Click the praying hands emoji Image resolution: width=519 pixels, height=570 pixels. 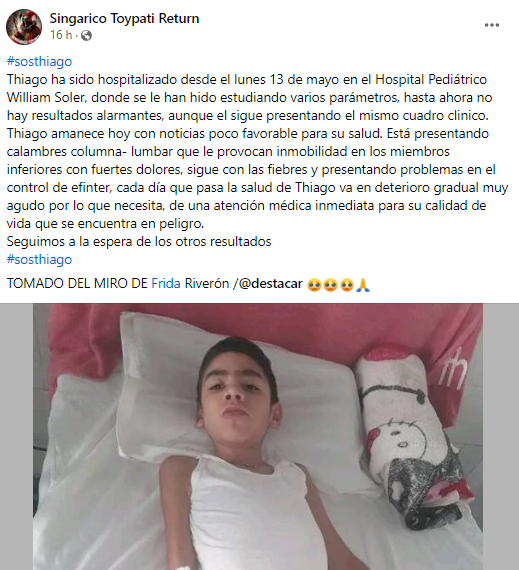pyautogui.click(x=363, y=284)
